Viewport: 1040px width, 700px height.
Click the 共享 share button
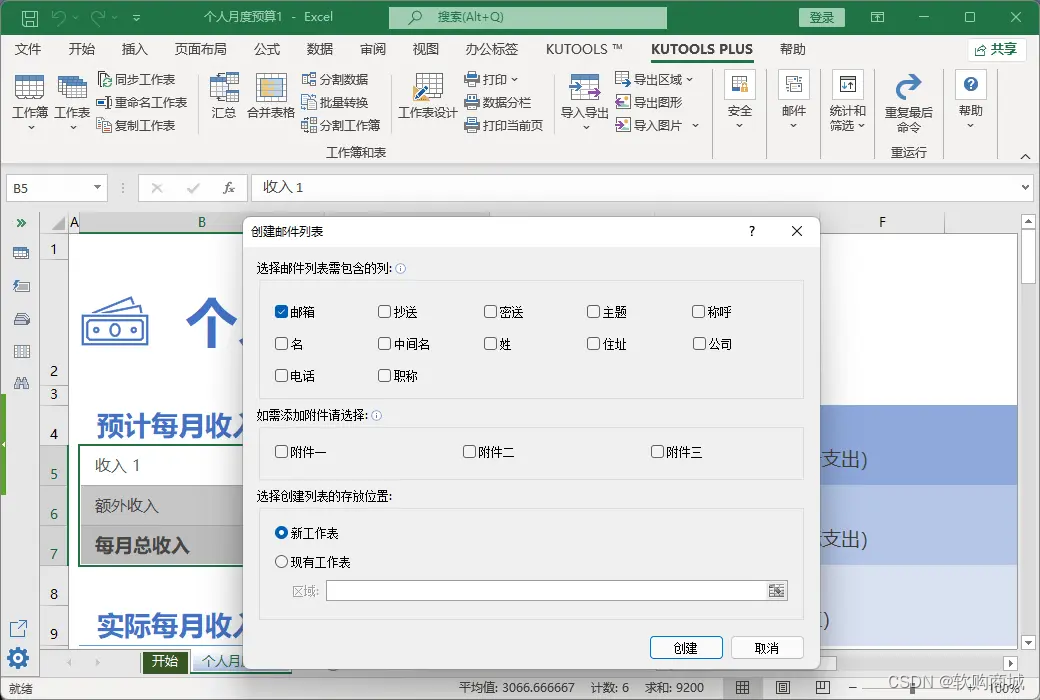[996, 49]
